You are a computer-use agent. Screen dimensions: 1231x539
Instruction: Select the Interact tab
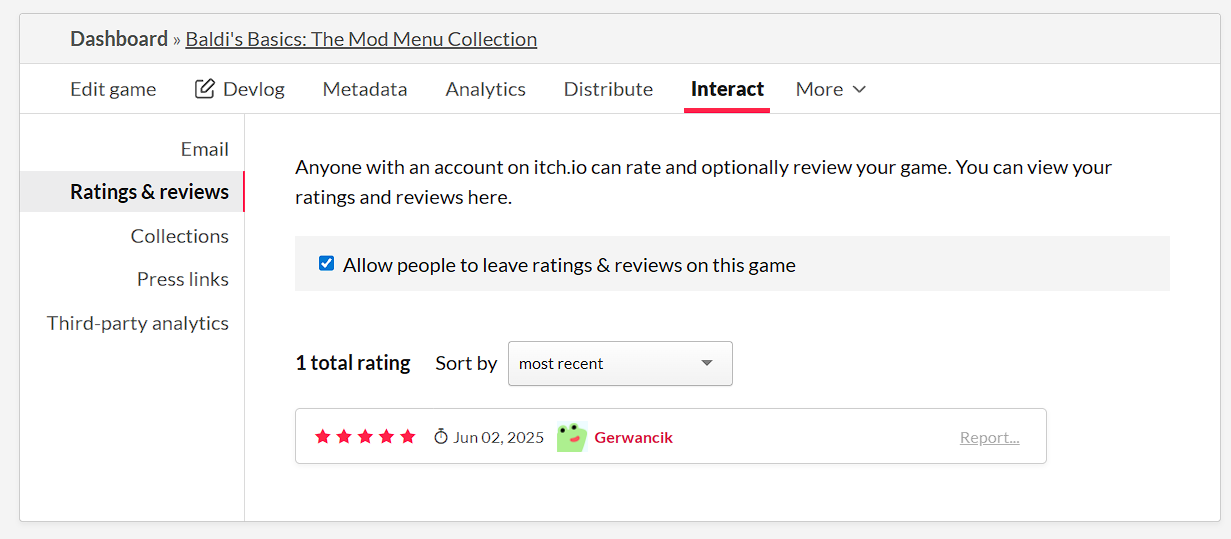click(727, 89)
